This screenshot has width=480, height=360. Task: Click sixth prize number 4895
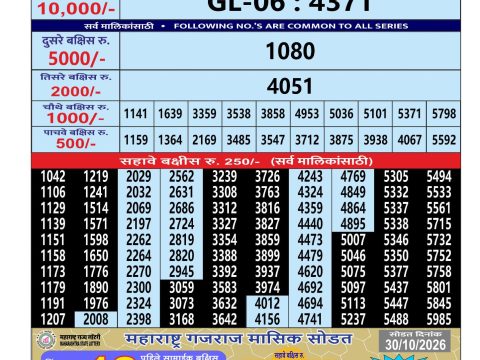[x=353, y=224]
